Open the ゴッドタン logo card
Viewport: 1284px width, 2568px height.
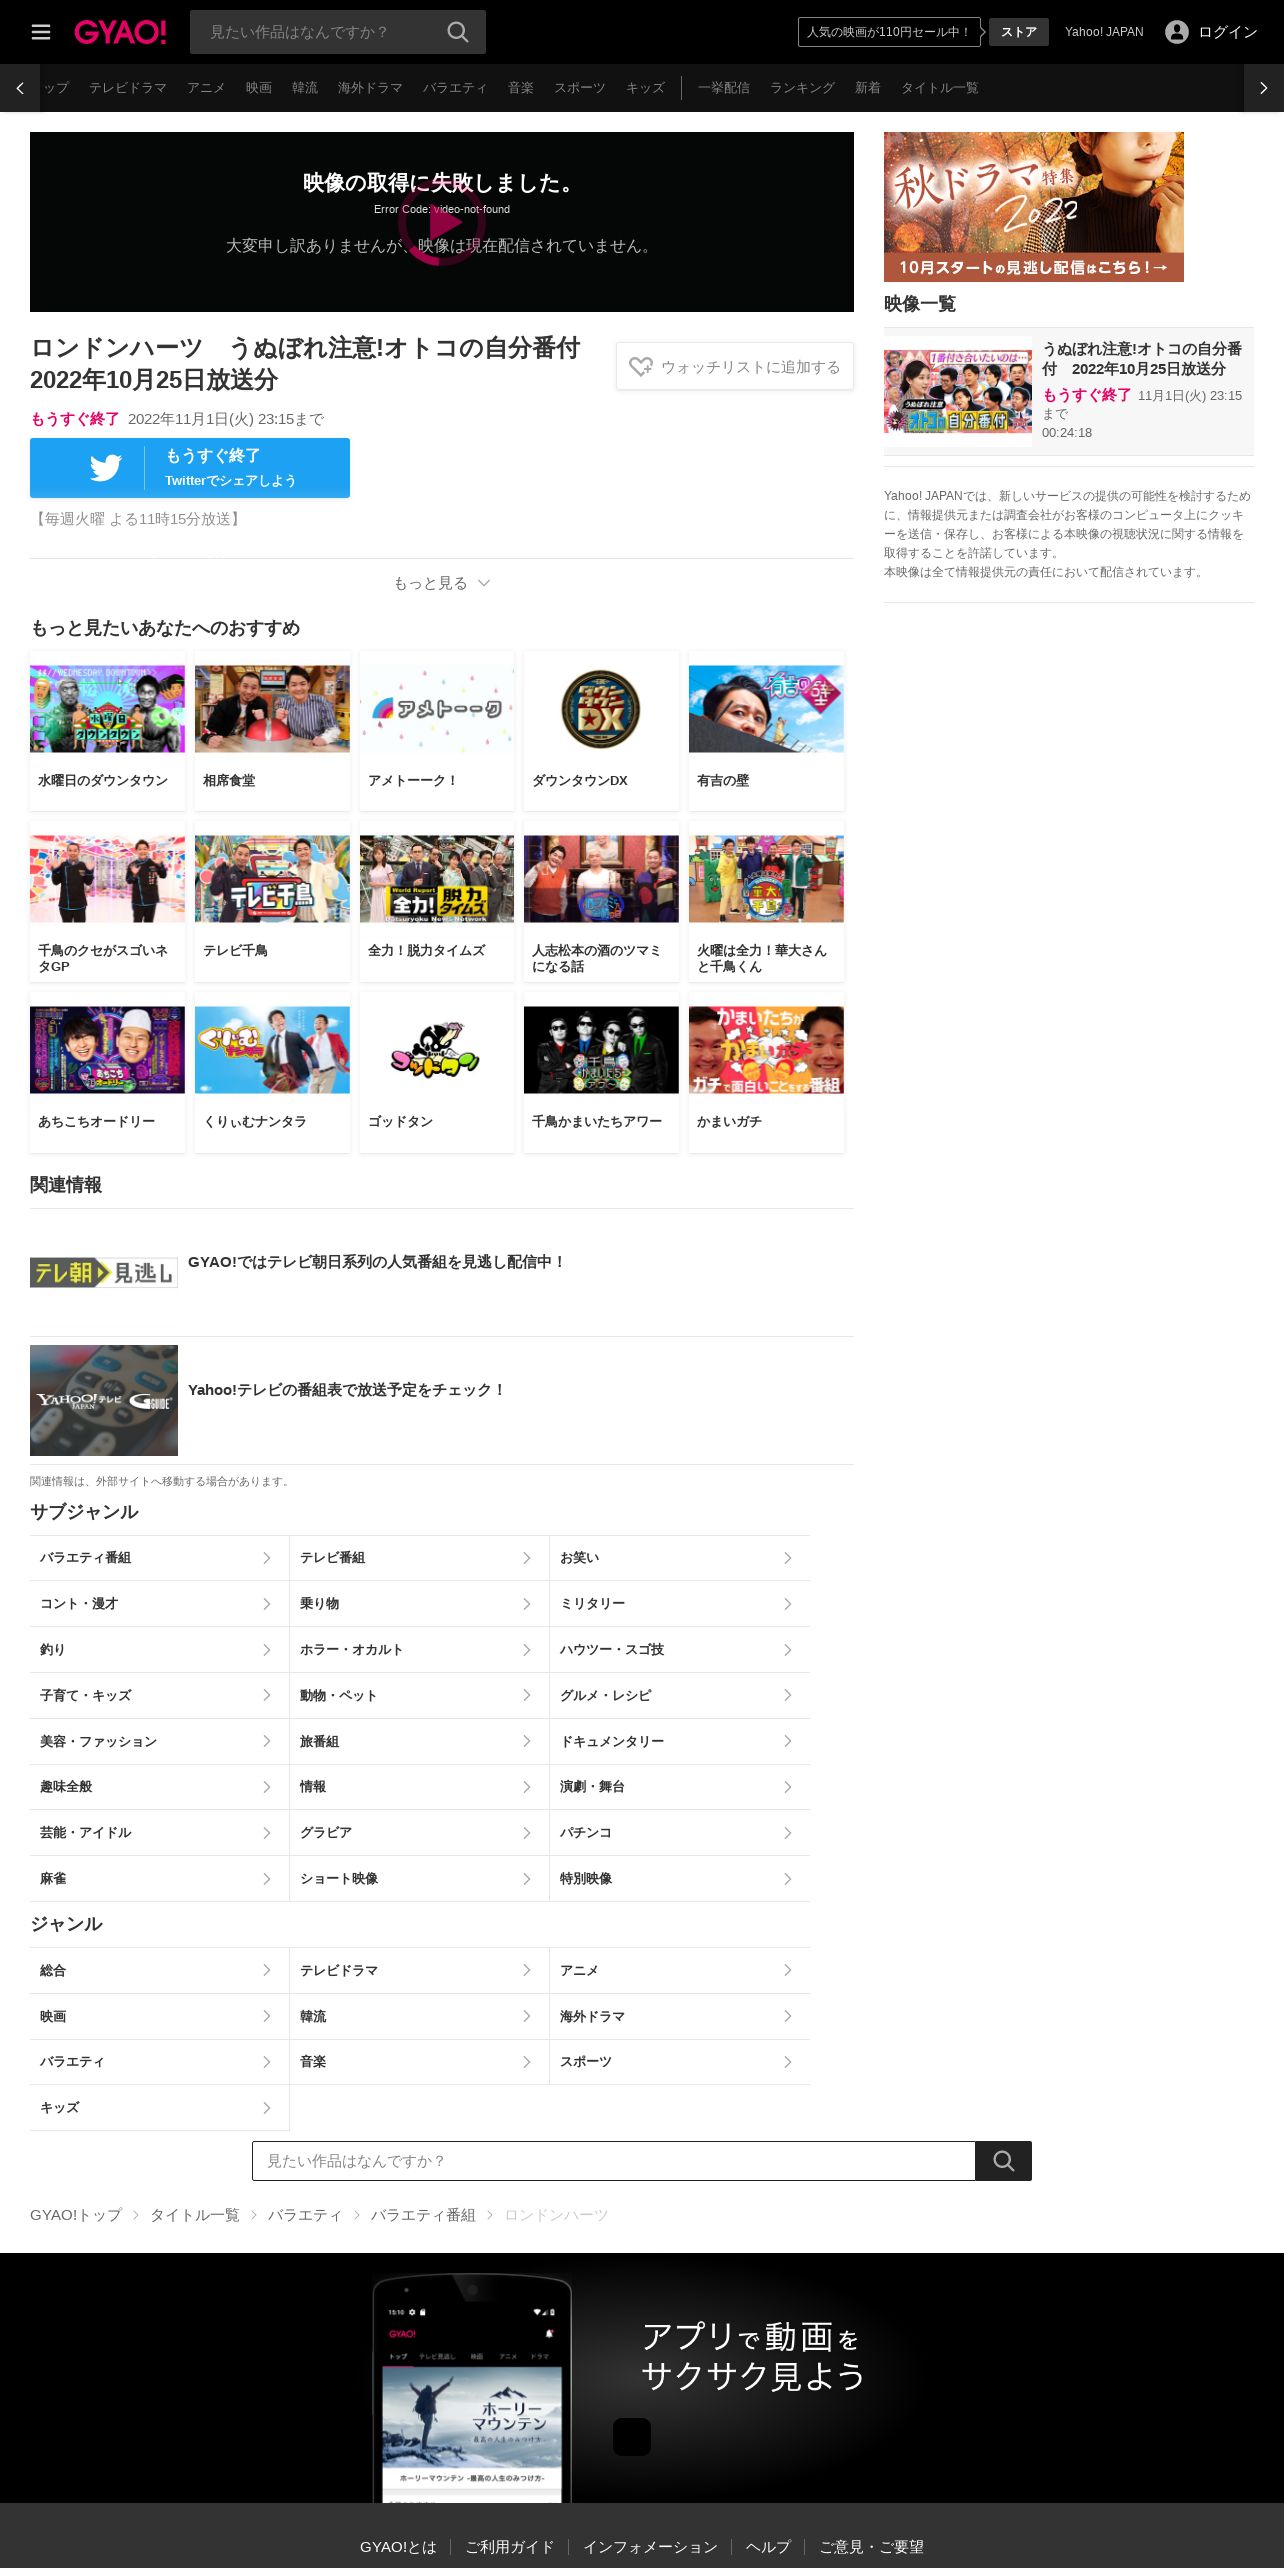(x=437, y=1072)
